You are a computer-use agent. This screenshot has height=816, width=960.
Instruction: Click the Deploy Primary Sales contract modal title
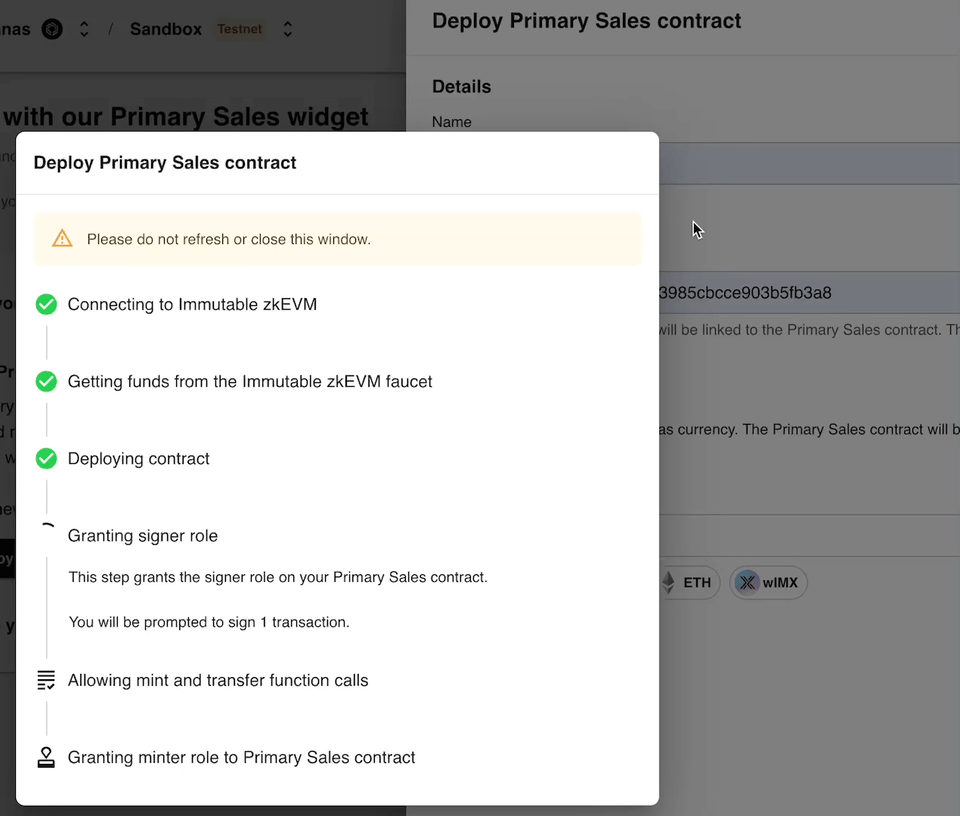(165, 162)
